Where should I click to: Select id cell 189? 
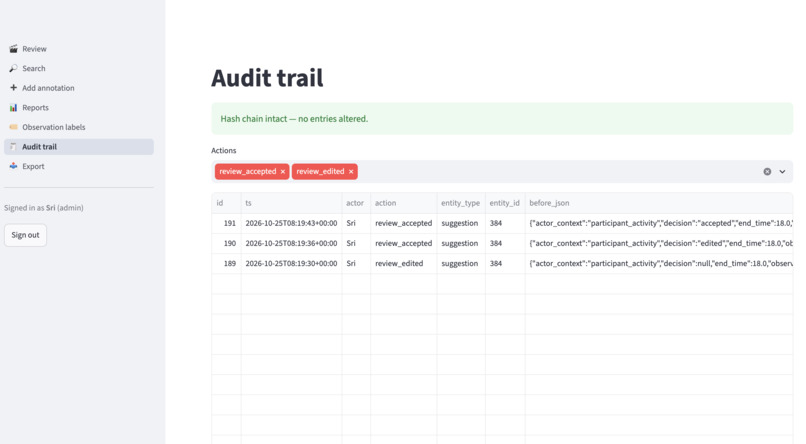(x=226, y=263)
